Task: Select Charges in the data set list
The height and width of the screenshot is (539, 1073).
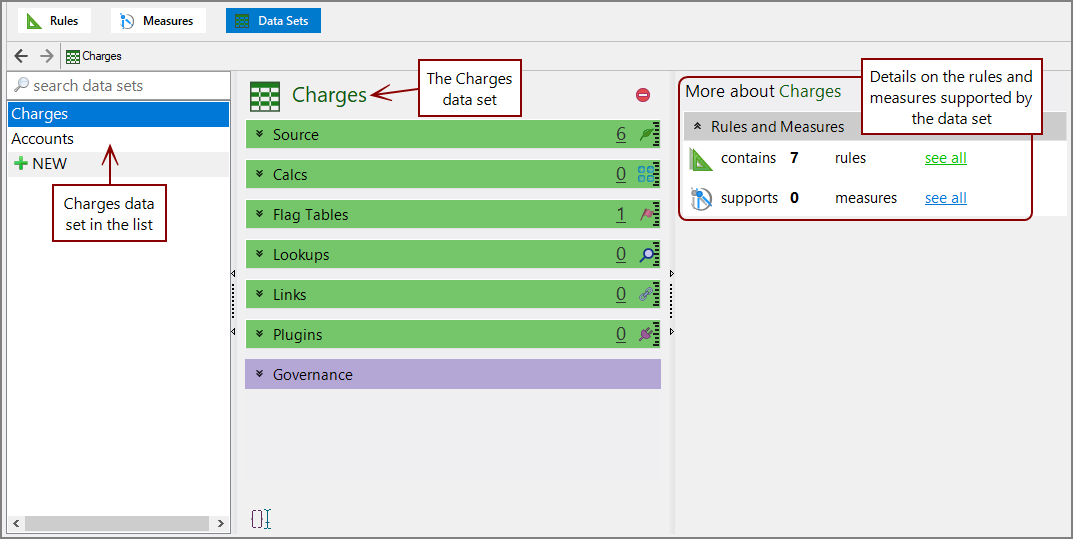Action: click(x=118, y=114)
